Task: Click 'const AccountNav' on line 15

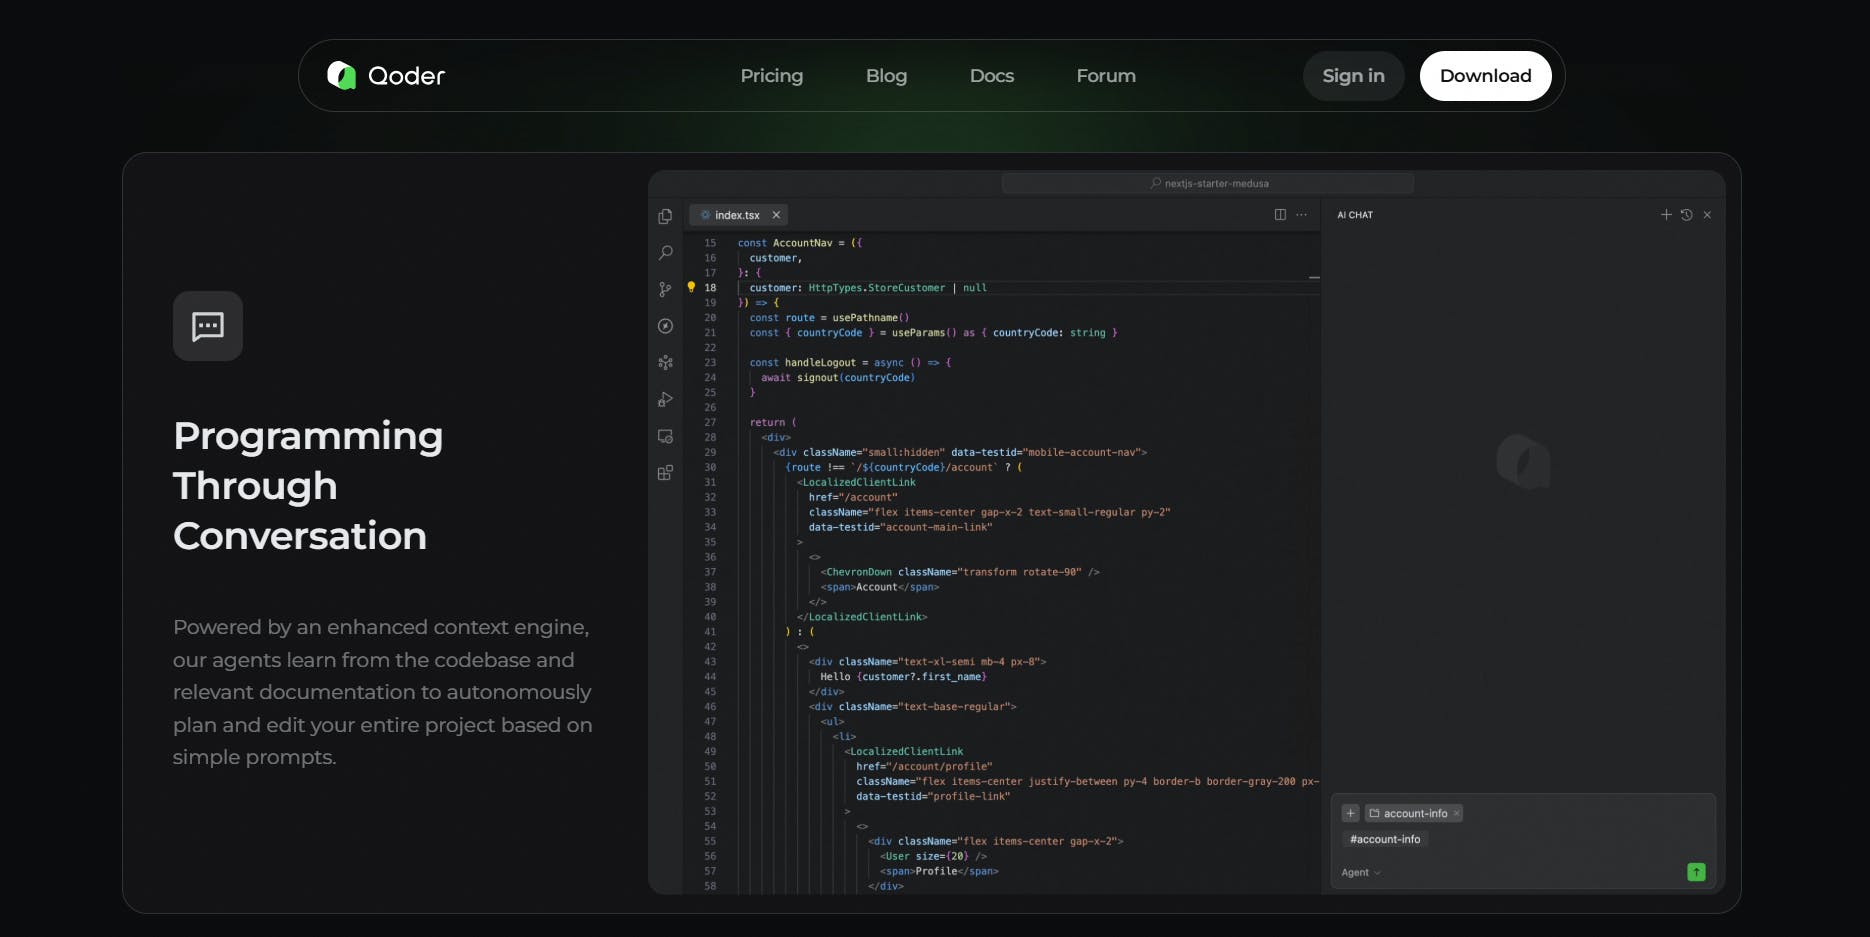Action: point(785,243)
